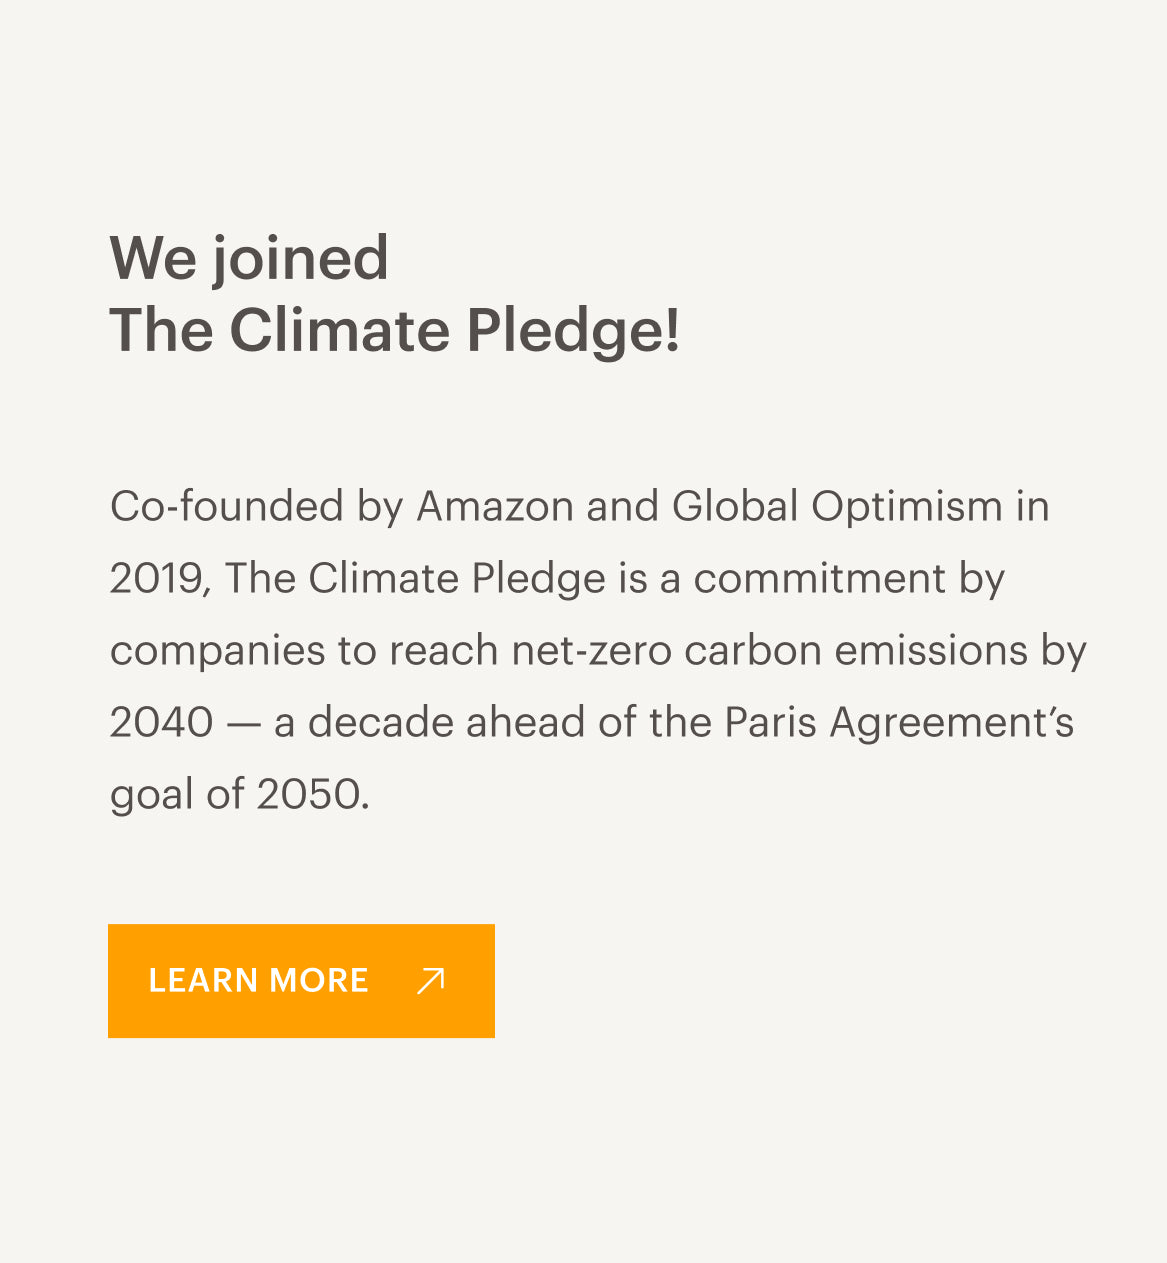1167x1263 pixels.
Task: Click the "We joined" heading line
Action: tap(249, 258)
